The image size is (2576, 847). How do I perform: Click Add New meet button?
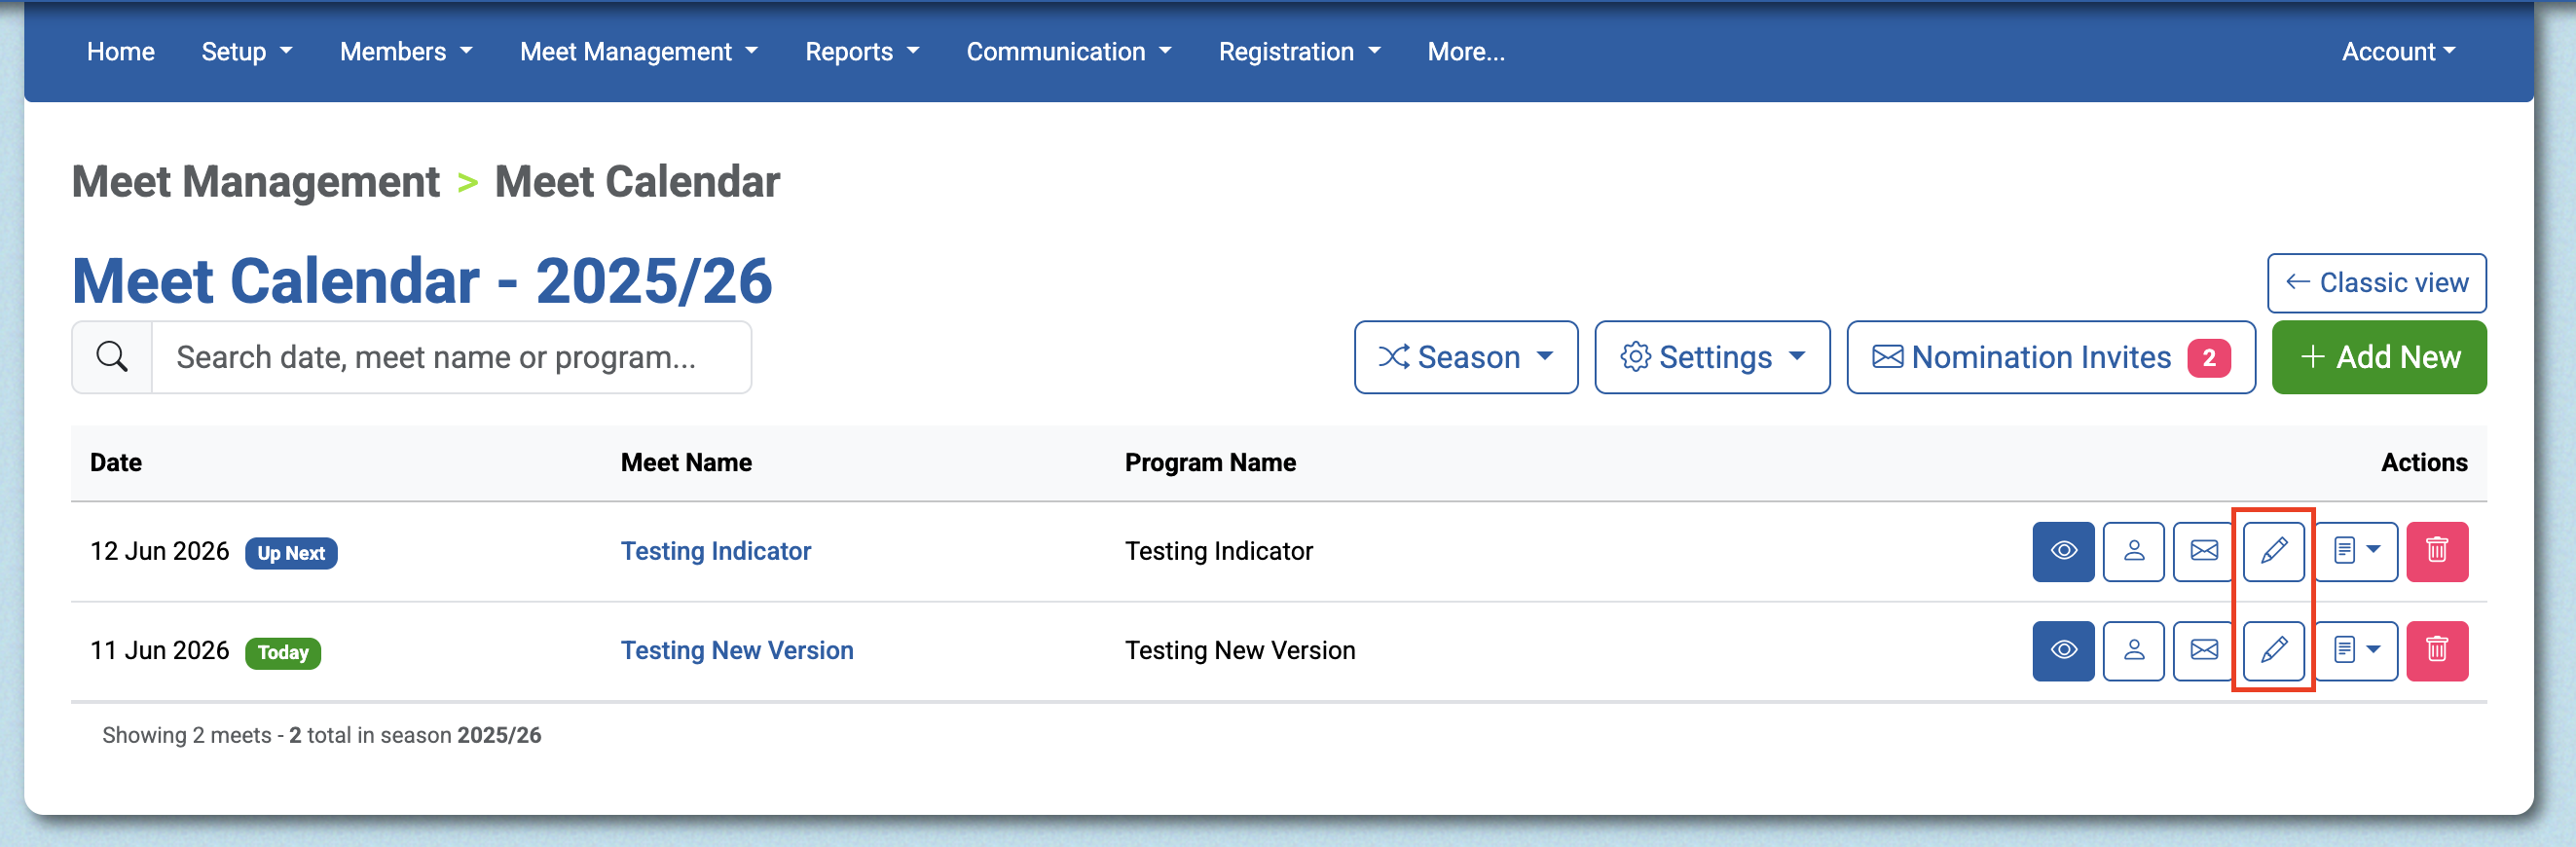(x=2379, y=357)
